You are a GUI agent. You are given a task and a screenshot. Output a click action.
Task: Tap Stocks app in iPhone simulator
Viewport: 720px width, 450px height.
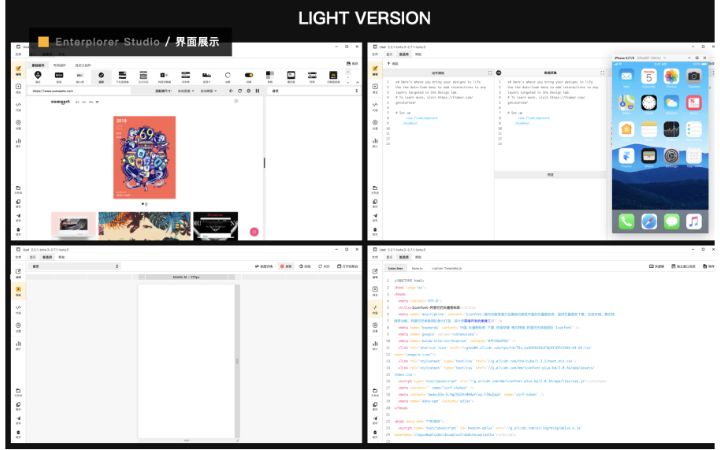click(x=671, y=129)
